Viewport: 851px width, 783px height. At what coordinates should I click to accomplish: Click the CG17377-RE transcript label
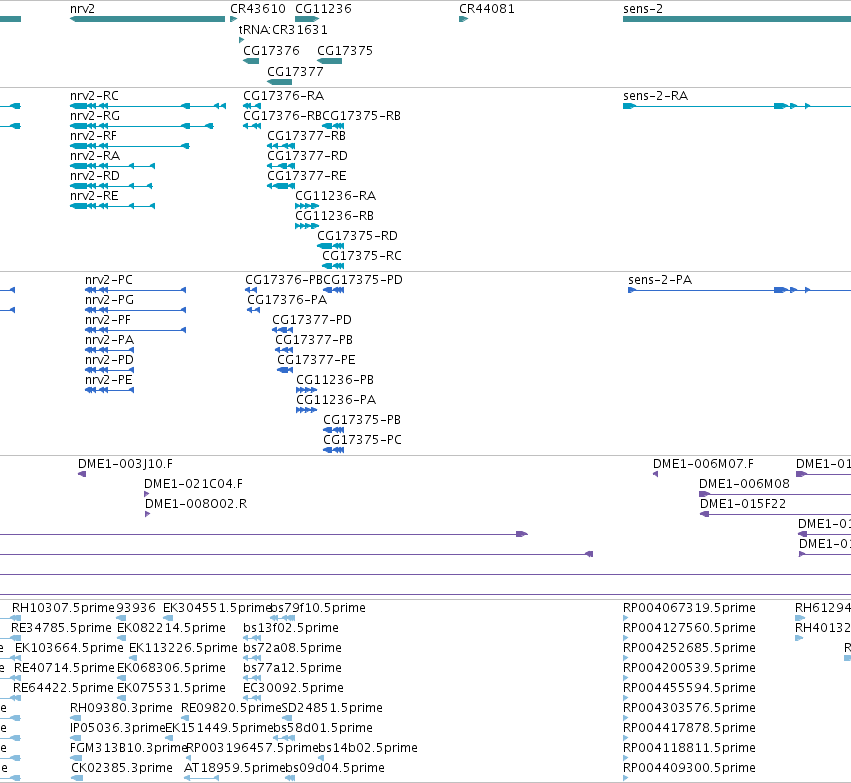tap(307, 176)
